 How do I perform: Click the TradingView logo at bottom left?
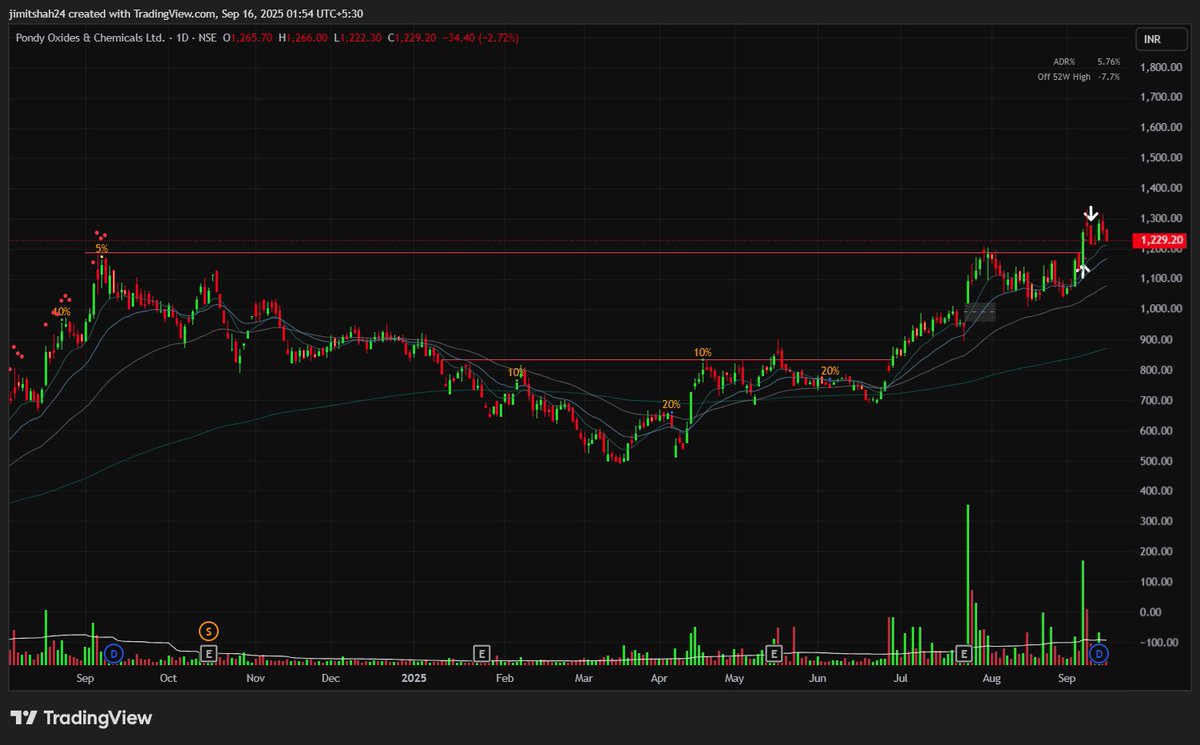[78, 718]
